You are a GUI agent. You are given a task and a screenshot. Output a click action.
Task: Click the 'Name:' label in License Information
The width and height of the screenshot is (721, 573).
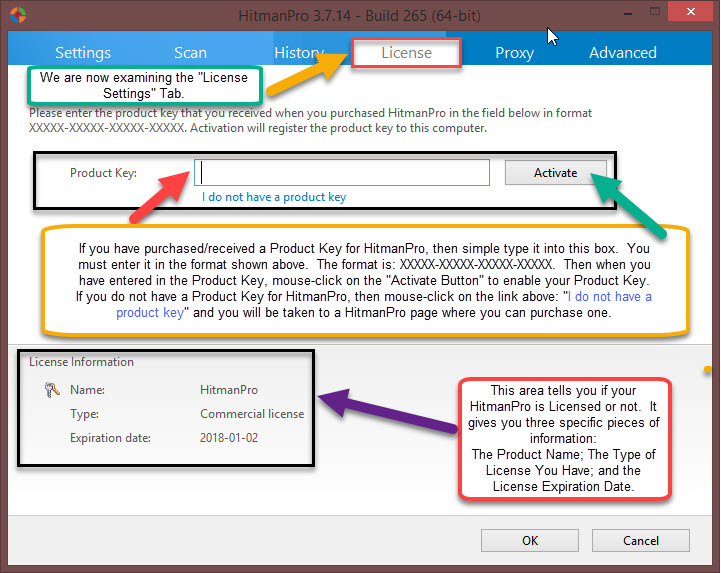87,390
